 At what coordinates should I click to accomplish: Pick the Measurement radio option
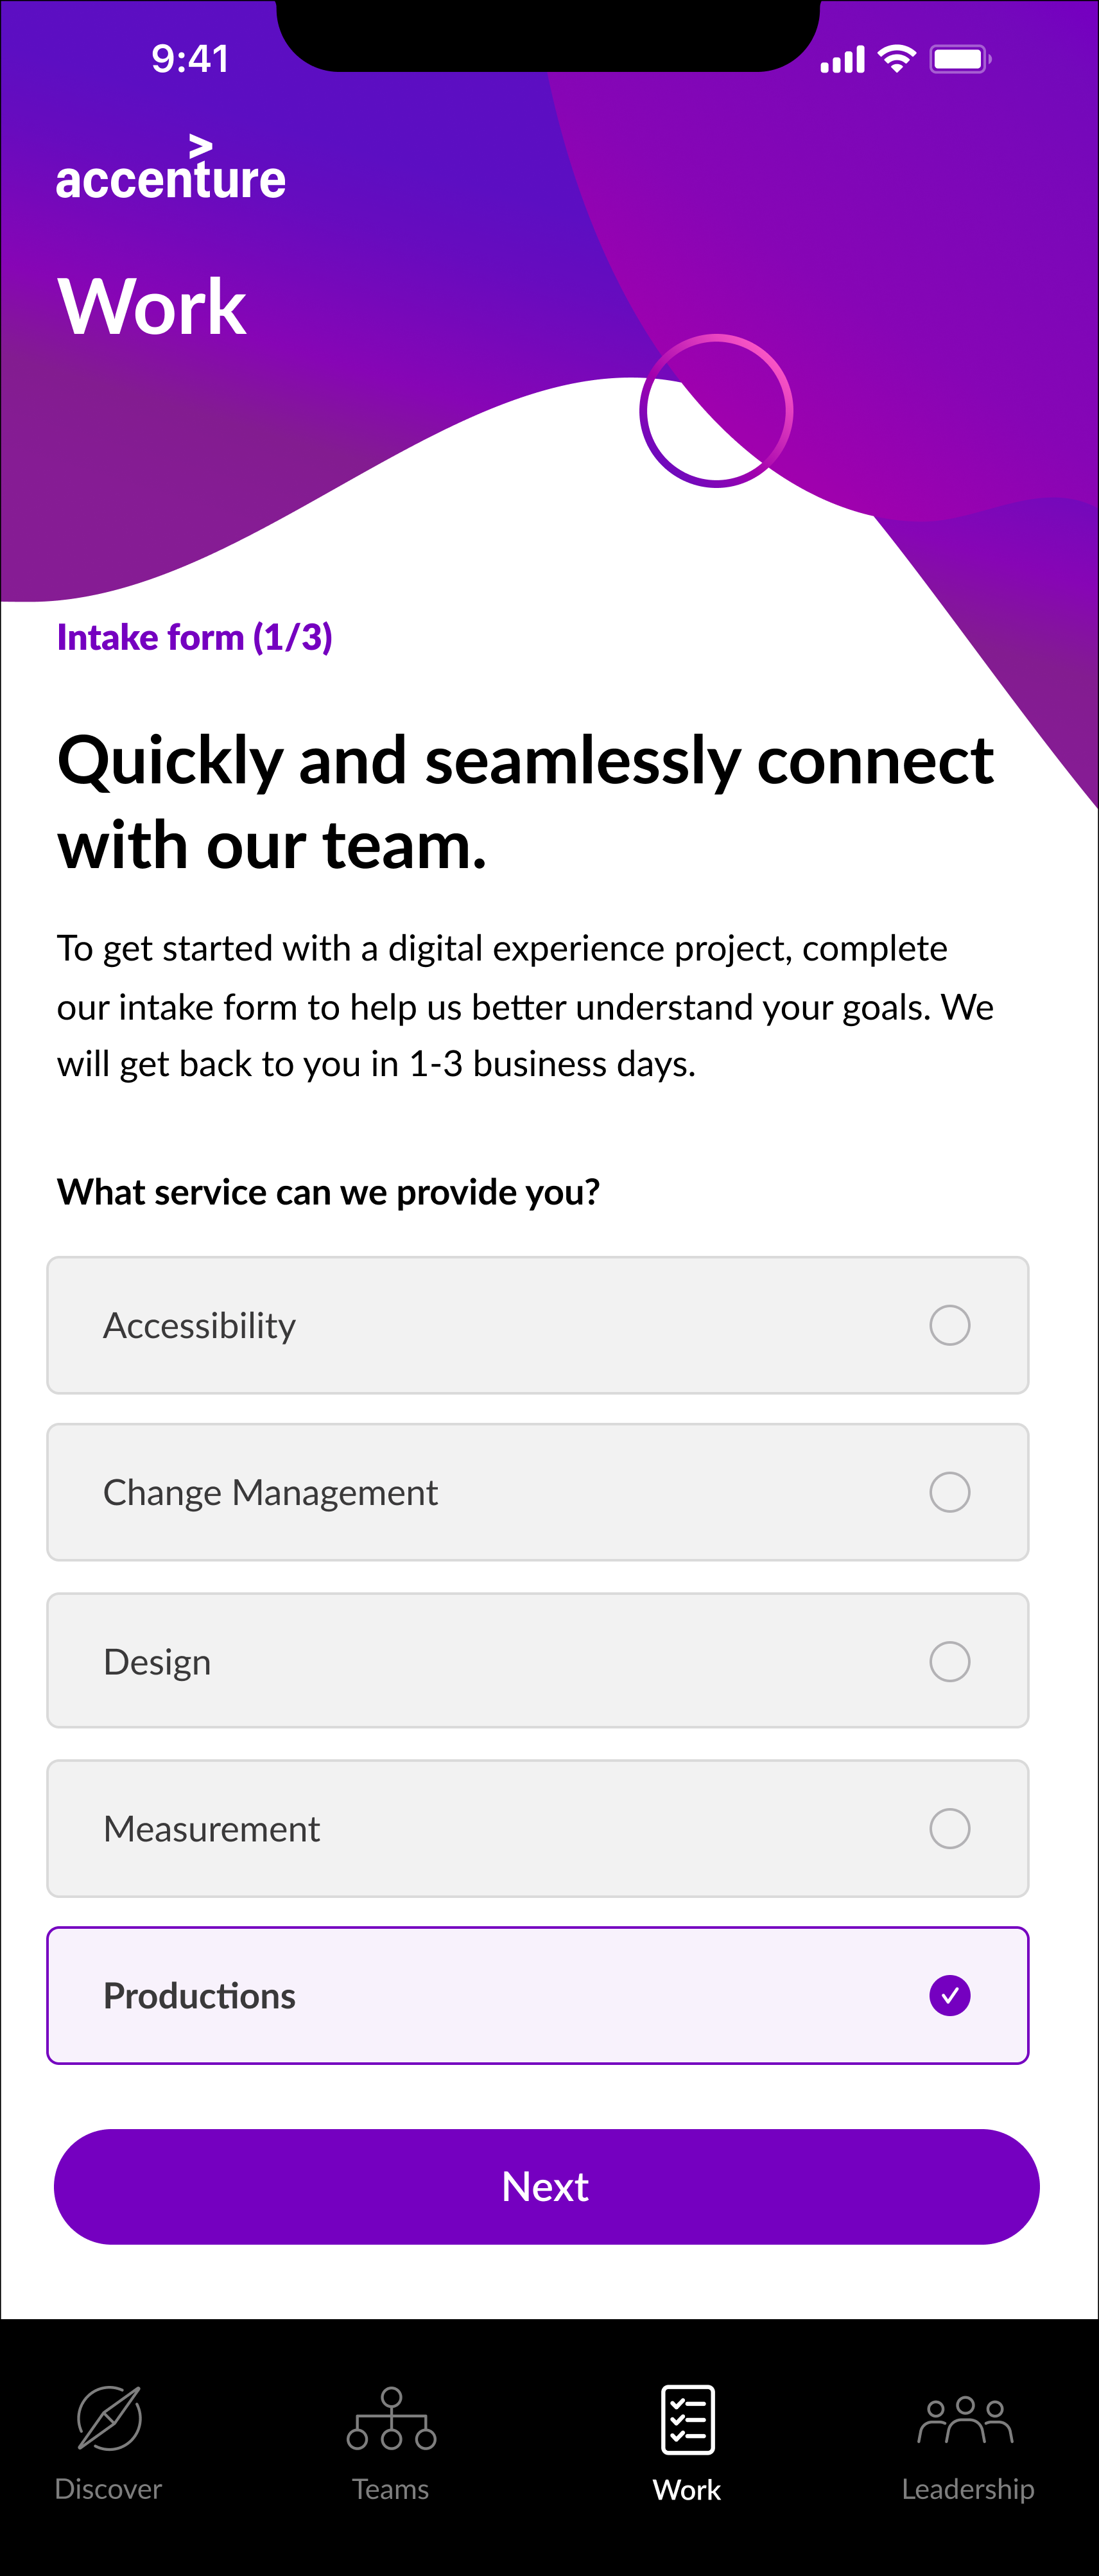[949, 1828]
